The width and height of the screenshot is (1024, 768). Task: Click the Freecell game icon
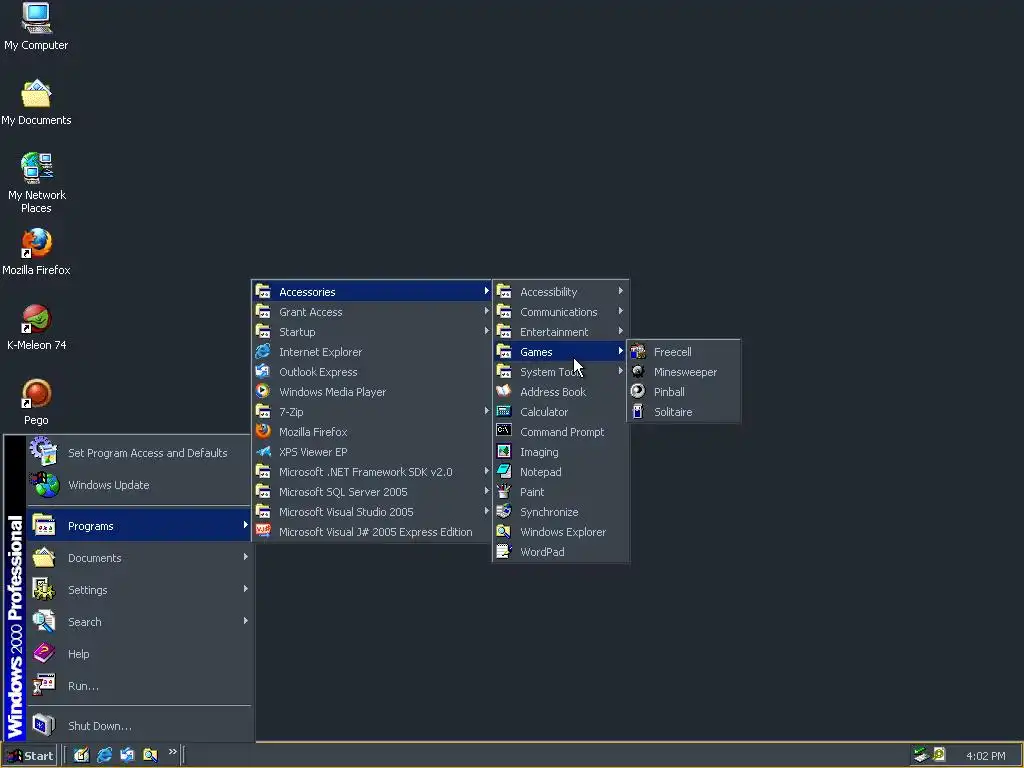click(x=638, y=351)
